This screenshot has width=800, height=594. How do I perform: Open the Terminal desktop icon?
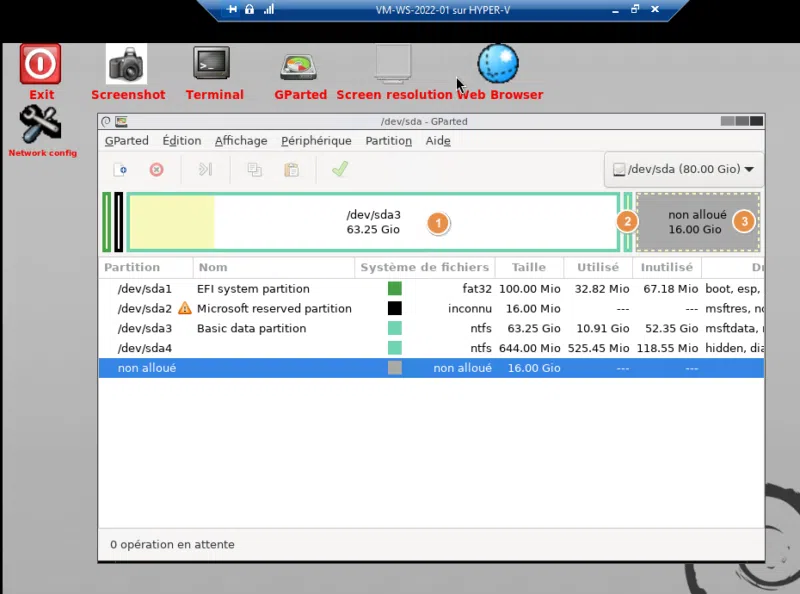[x=212, y=64]
